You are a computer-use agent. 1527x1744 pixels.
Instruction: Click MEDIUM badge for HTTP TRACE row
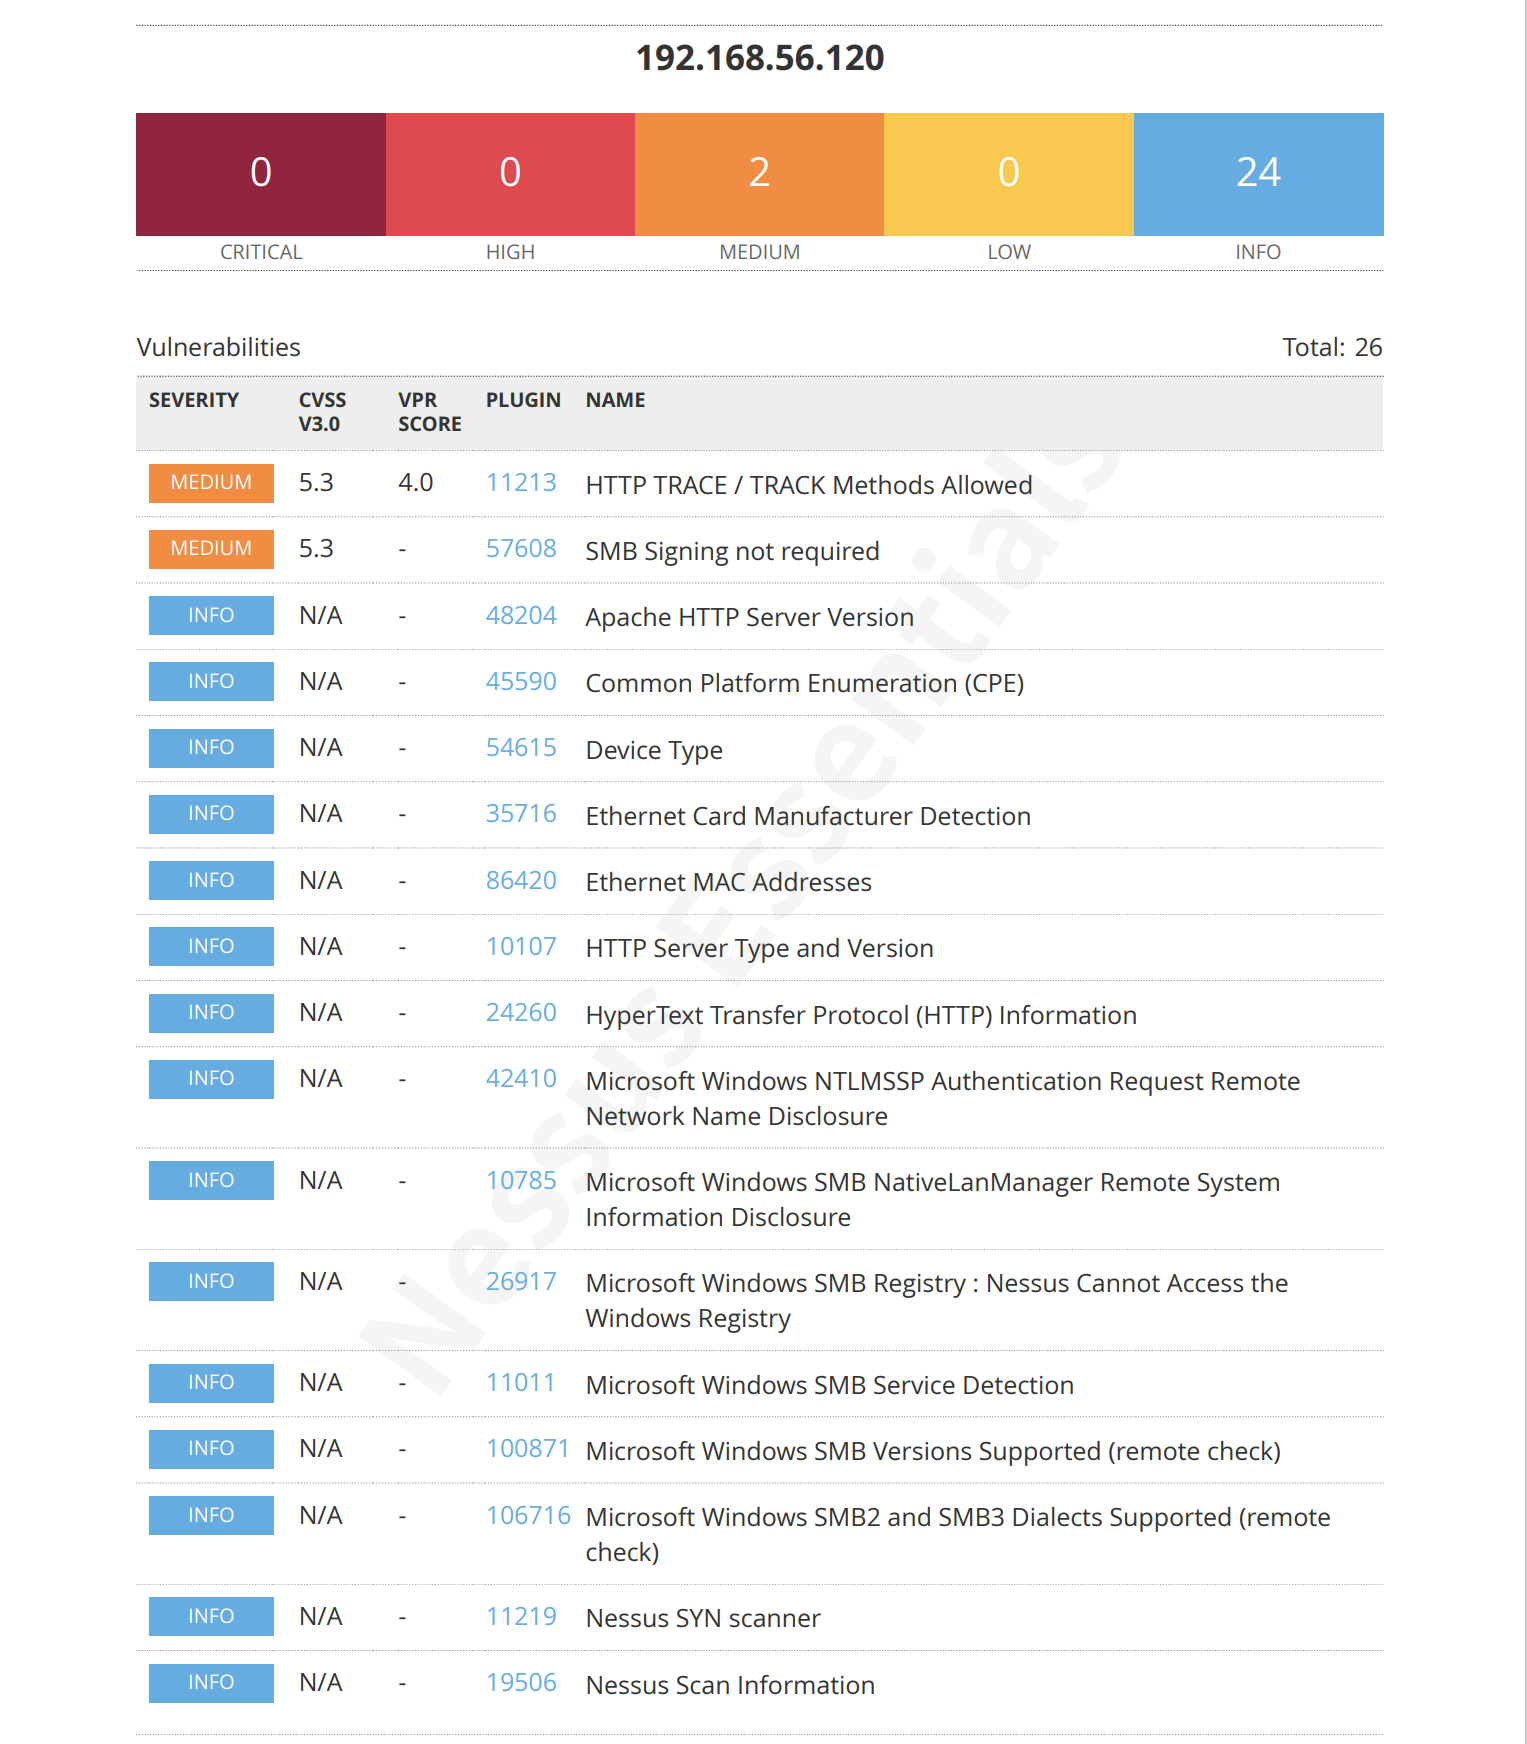pyautogui.click(x=211, y=483)
